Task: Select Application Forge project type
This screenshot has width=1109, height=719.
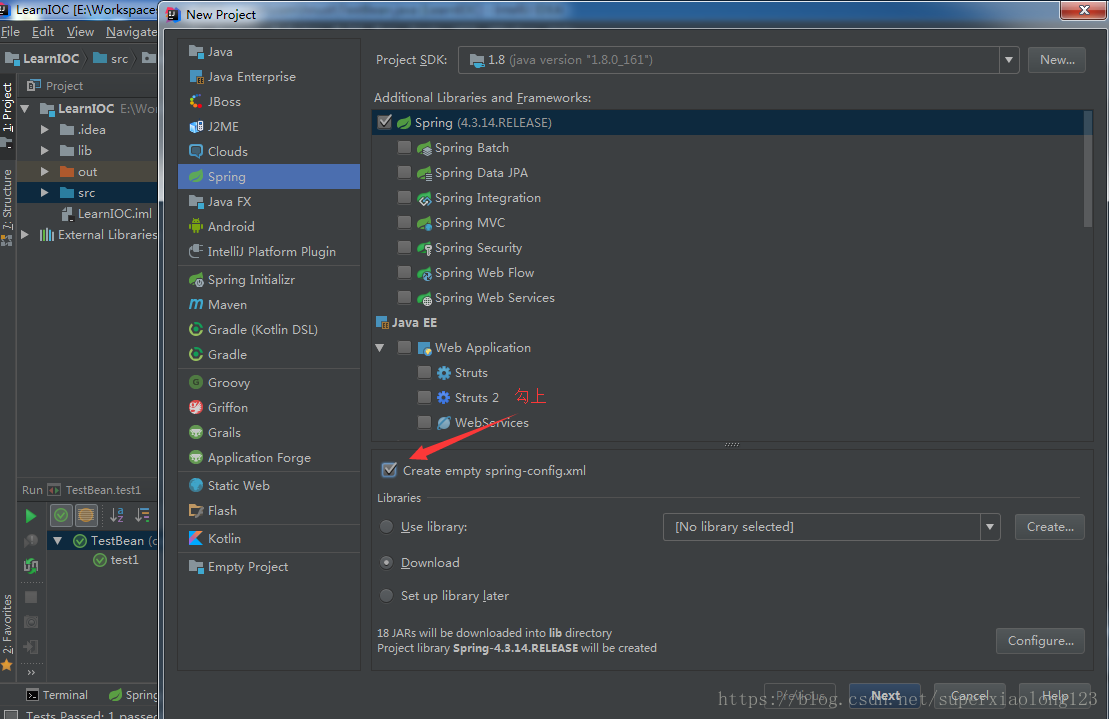Action: coord(269,457)
